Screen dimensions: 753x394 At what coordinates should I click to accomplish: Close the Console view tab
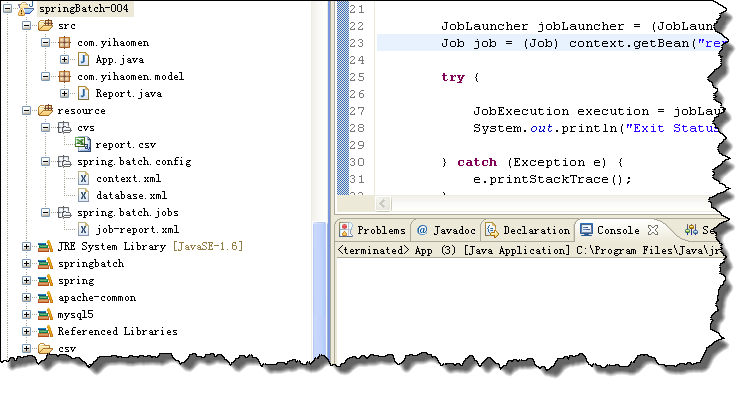pos(653,231)
